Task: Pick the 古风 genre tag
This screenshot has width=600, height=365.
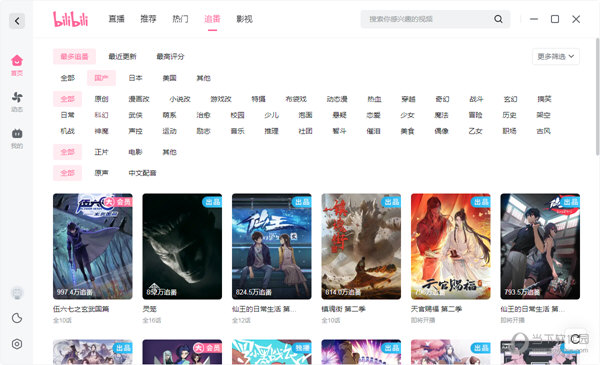Action: pos(543,131)
